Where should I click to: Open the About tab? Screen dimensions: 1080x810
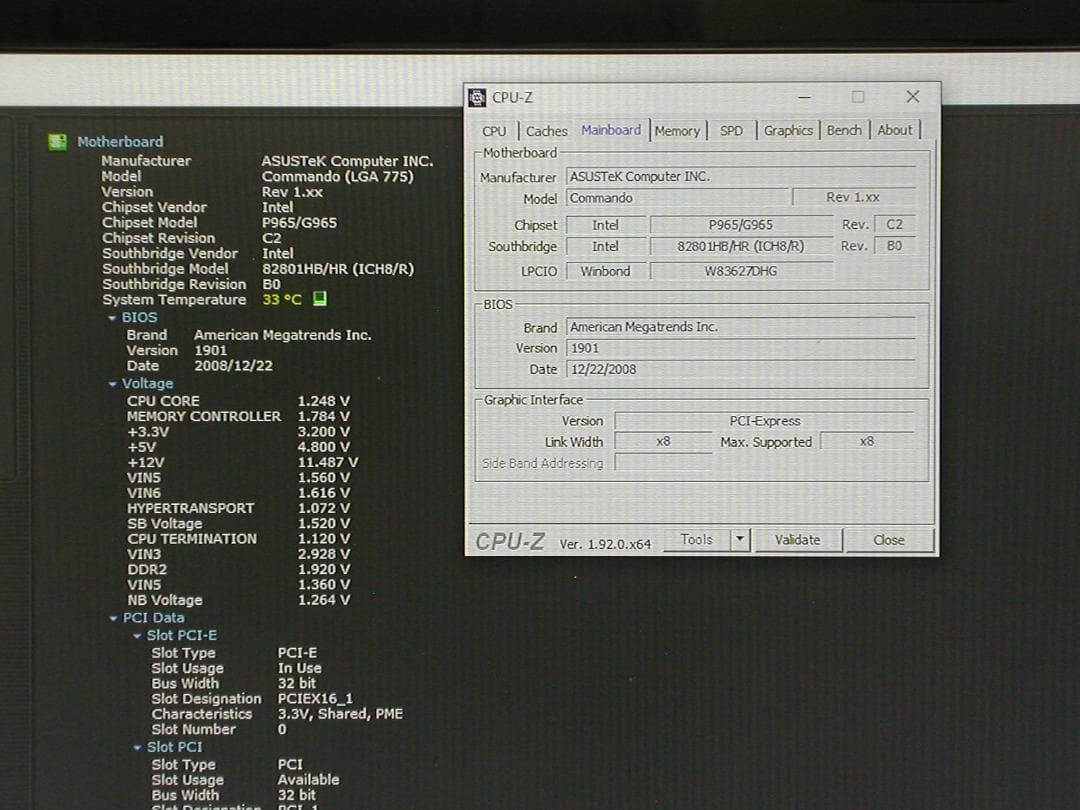895,130
